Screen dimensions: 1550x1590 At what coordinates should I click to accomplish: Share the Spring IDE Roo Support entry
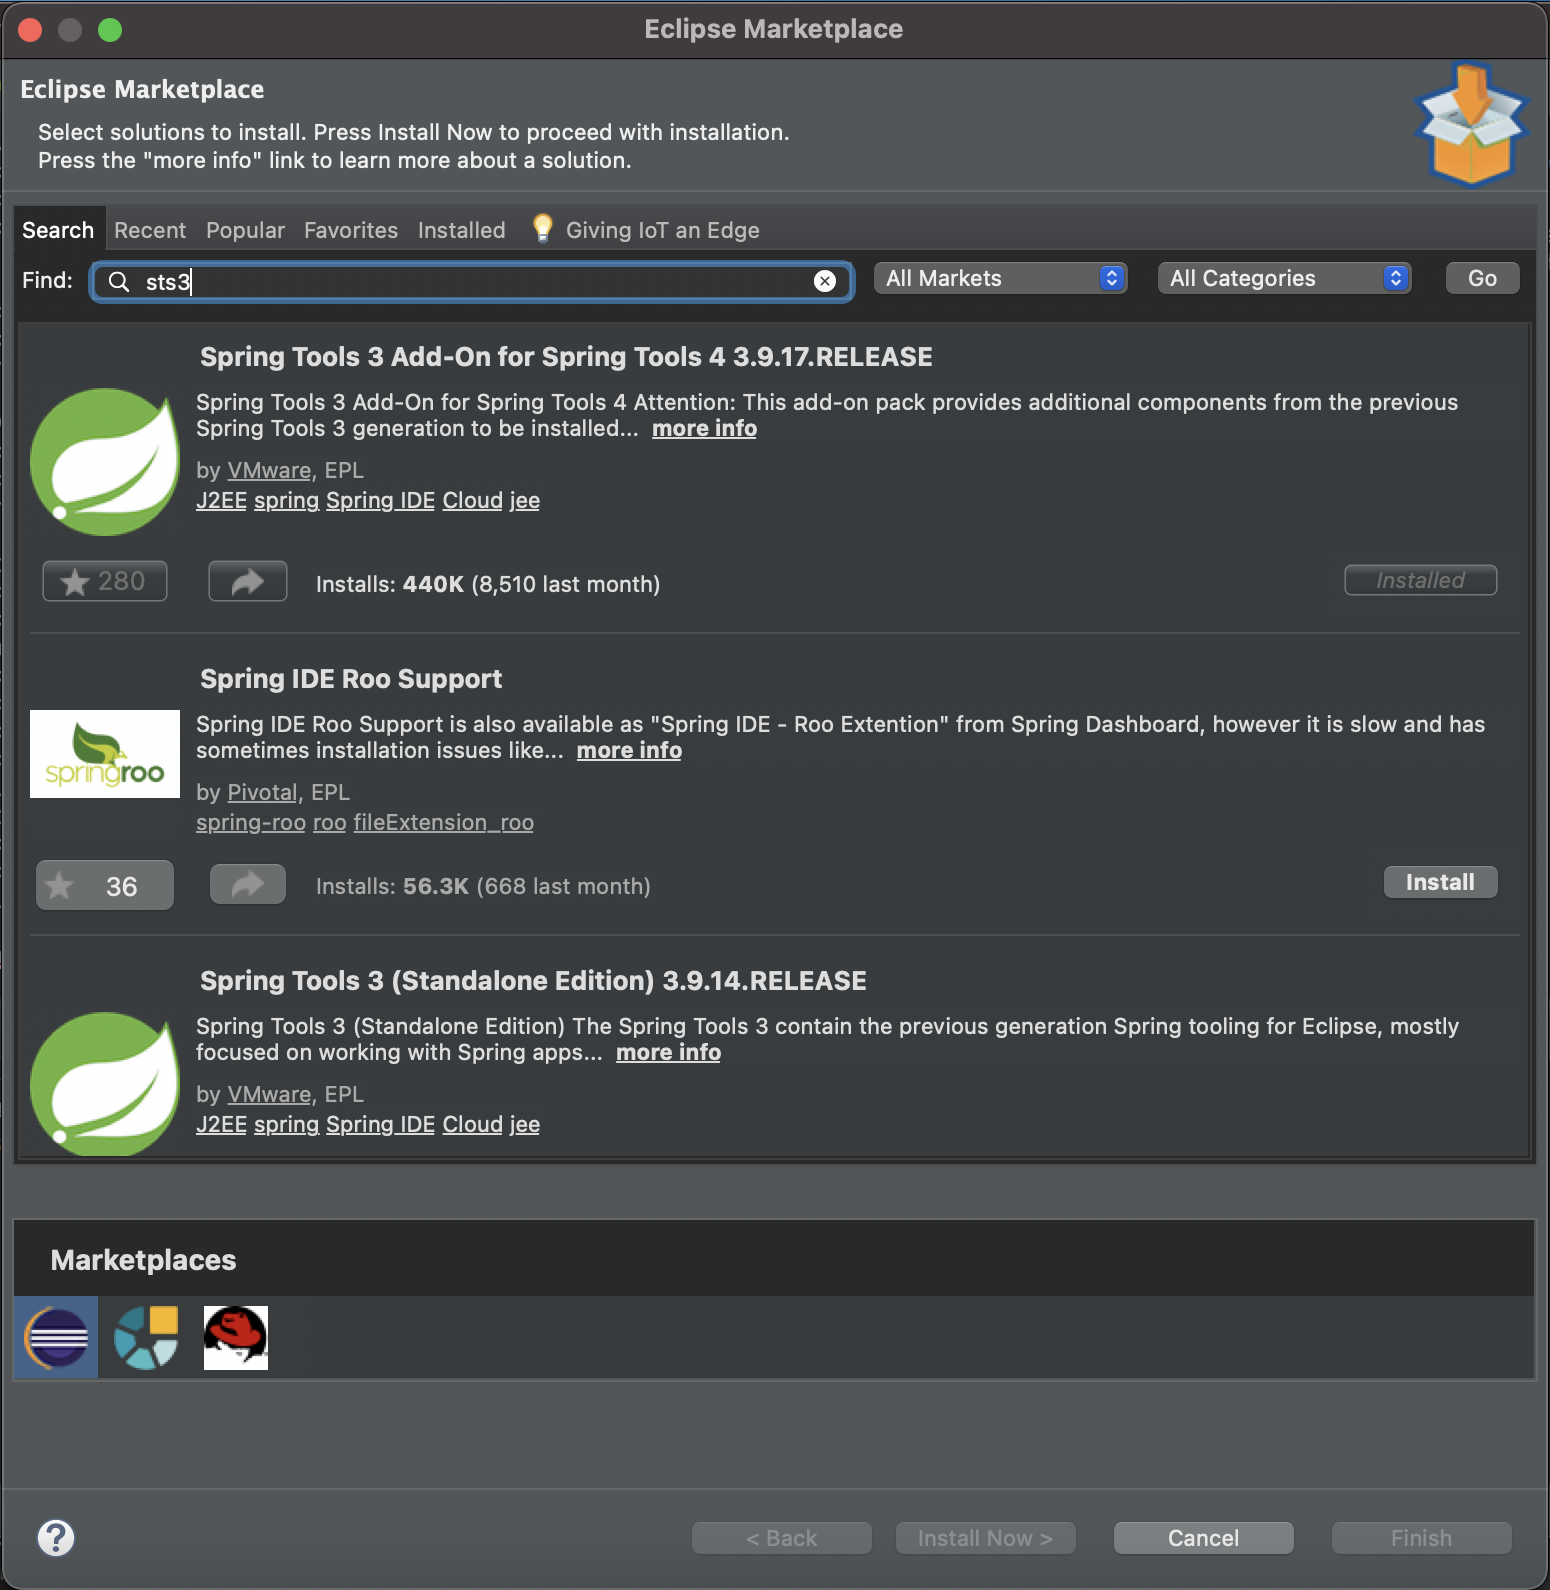point(248,884)
